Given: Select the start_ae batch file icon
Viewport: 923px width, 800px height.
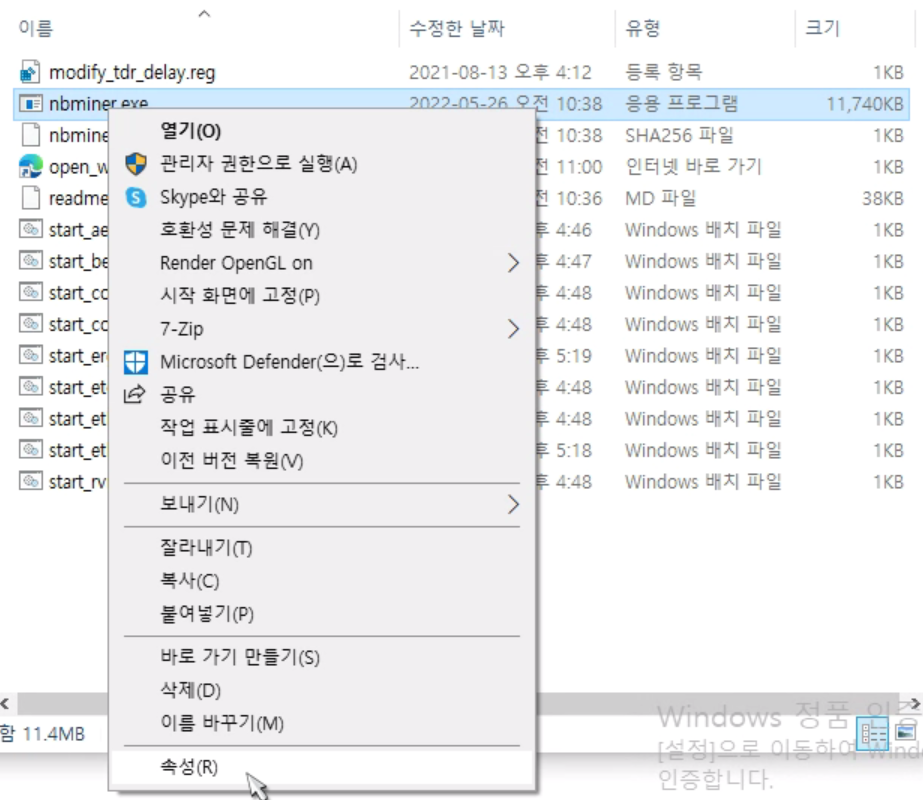Looking at the screenshot, I should click(31, 230).
